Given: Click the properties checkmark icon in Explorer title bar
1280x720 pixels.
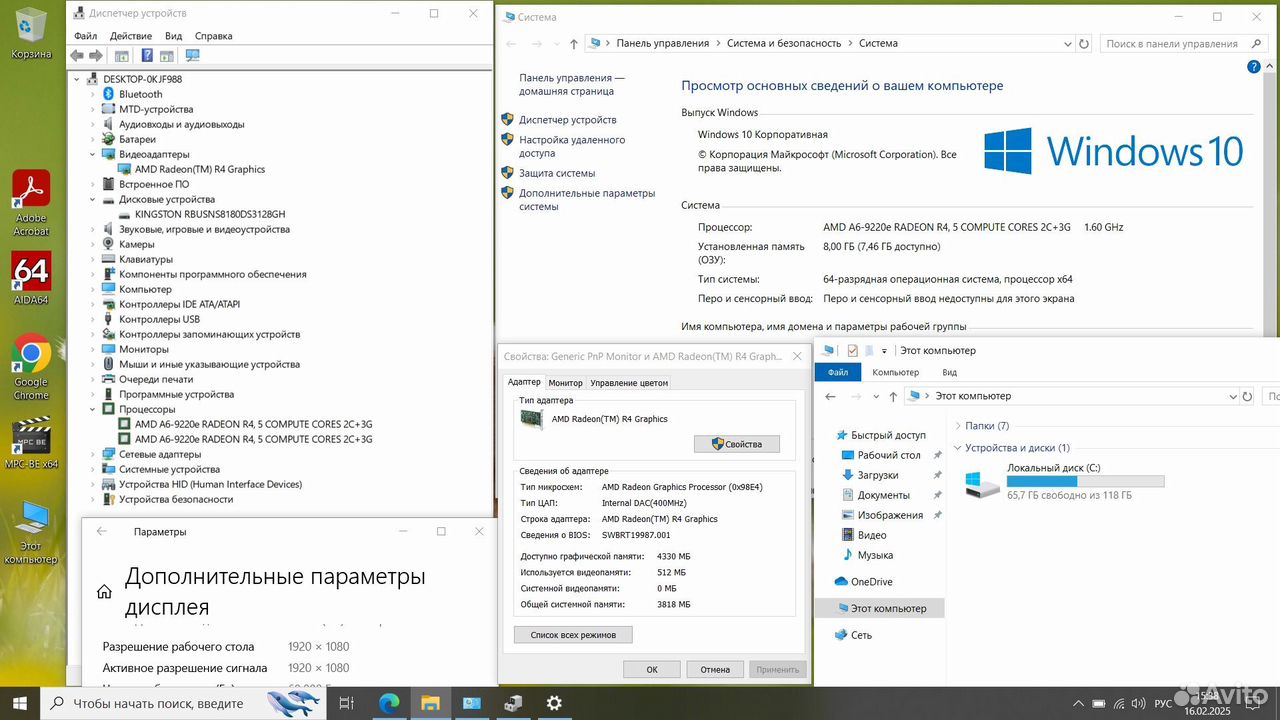Looking at the screenshot, I should [x=852, y=350].
